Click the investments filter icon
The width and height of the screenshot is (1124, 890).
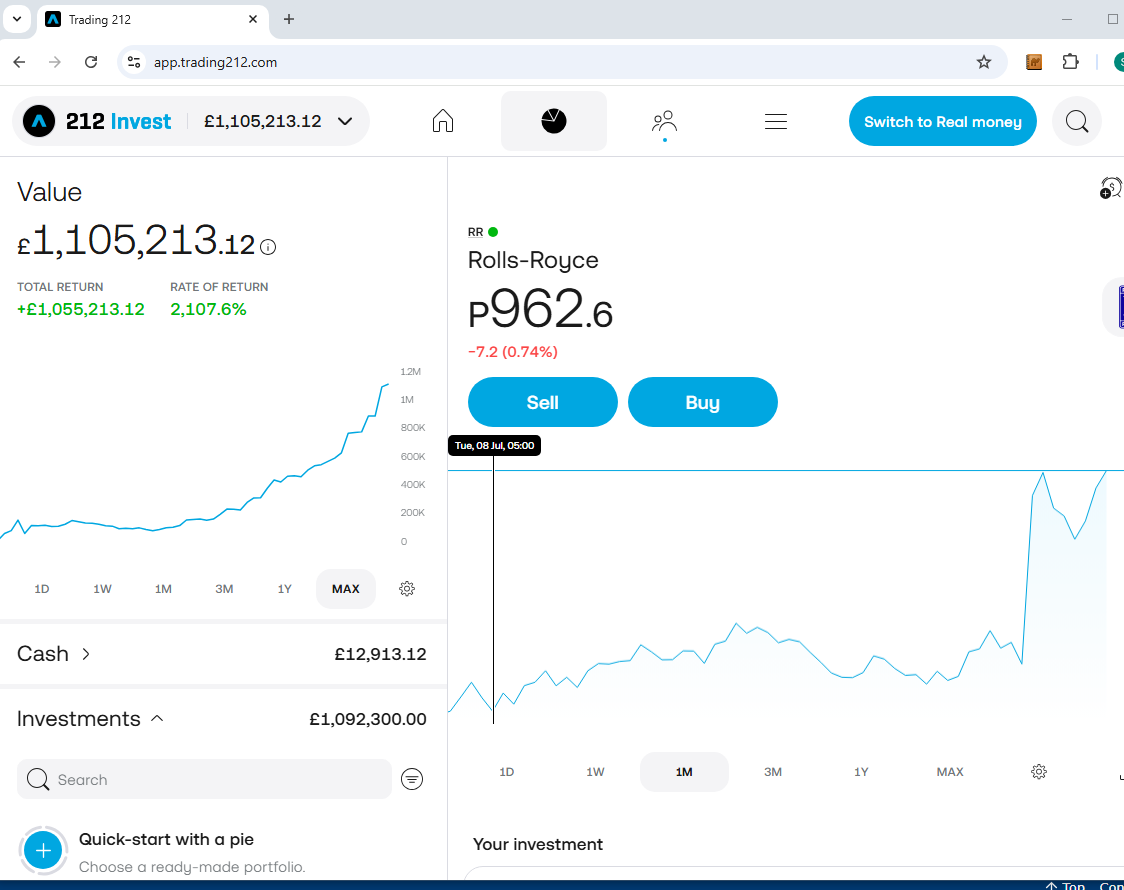tap(412, 779)
